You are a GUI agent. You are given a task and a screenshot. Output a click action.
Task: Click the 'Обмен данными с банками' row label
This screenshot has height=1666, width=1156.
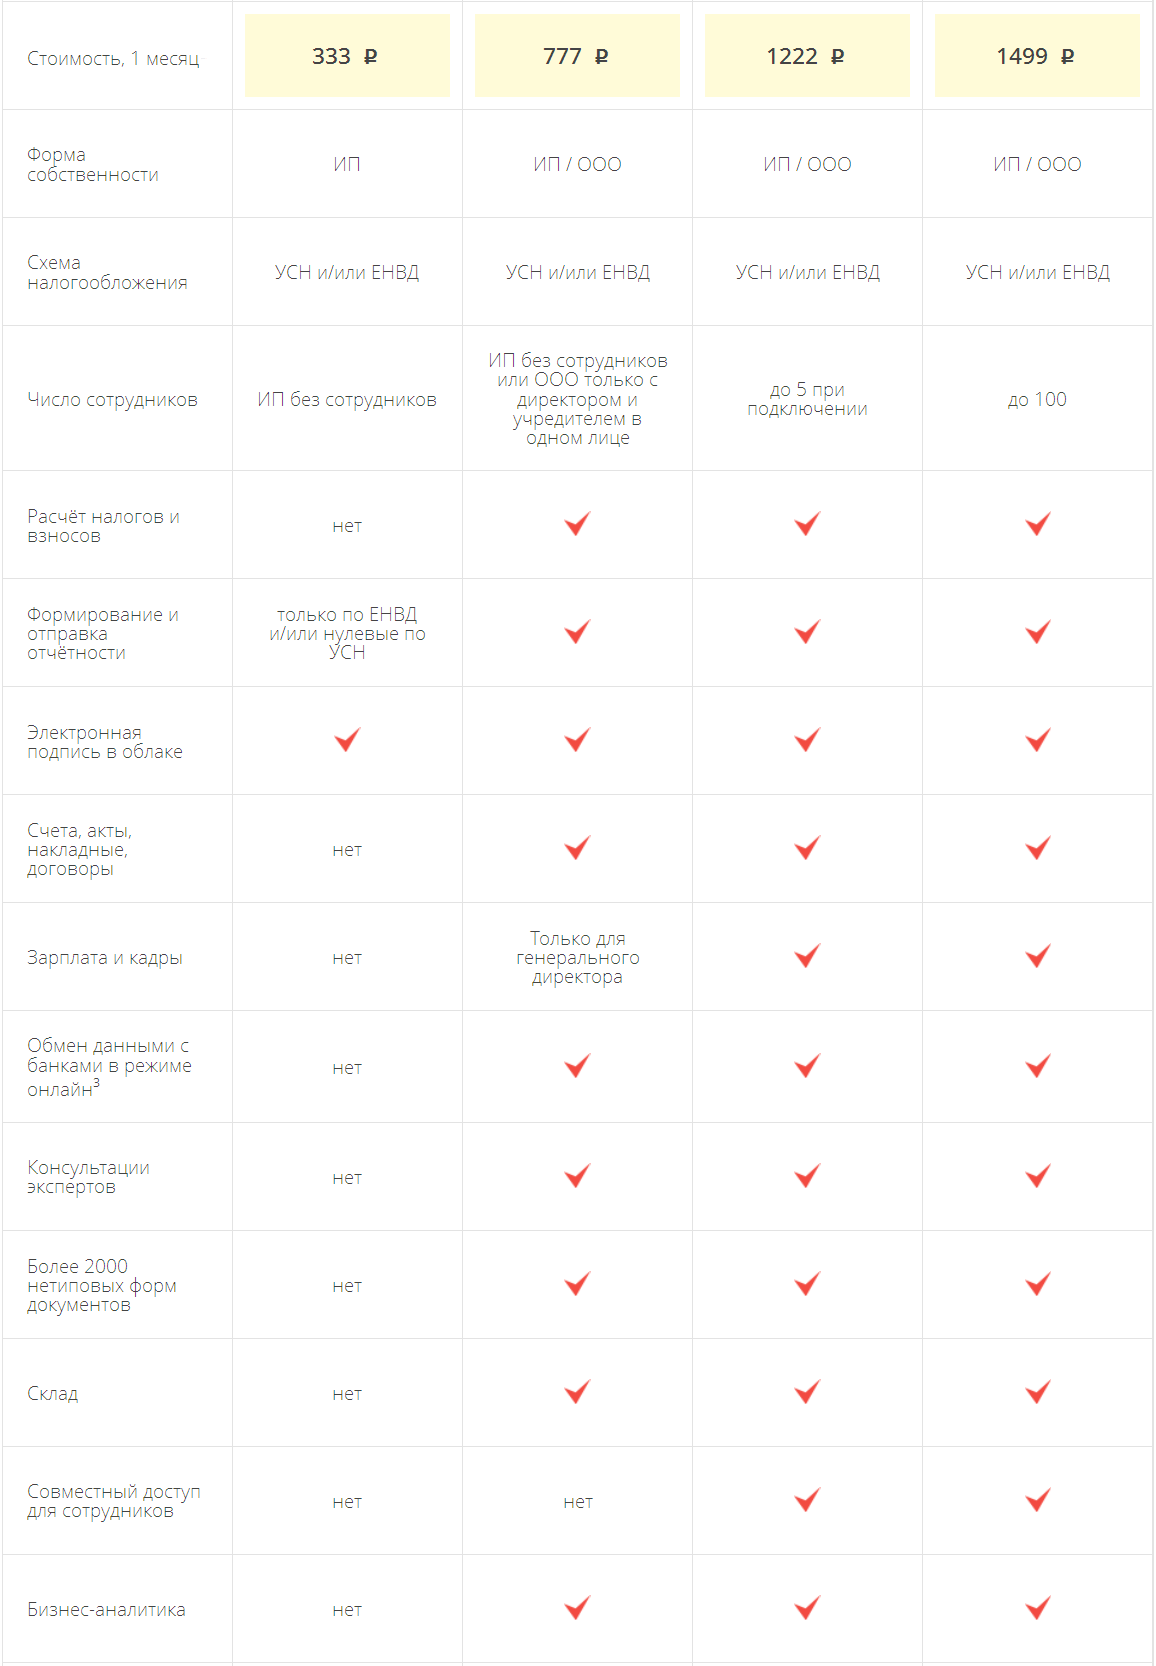pyautogui.click(x=109, y=1067)
